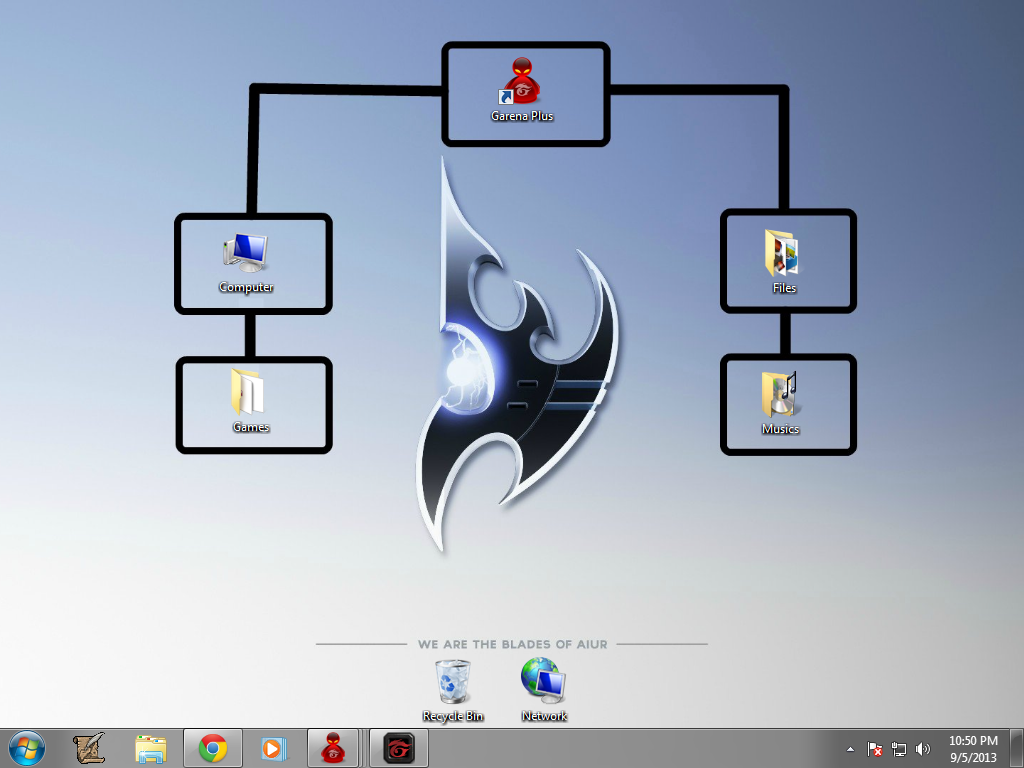The image size is (1024, 768).
Task: Select the Garena Plus desktop shortcut
Action: pos(522,90)
